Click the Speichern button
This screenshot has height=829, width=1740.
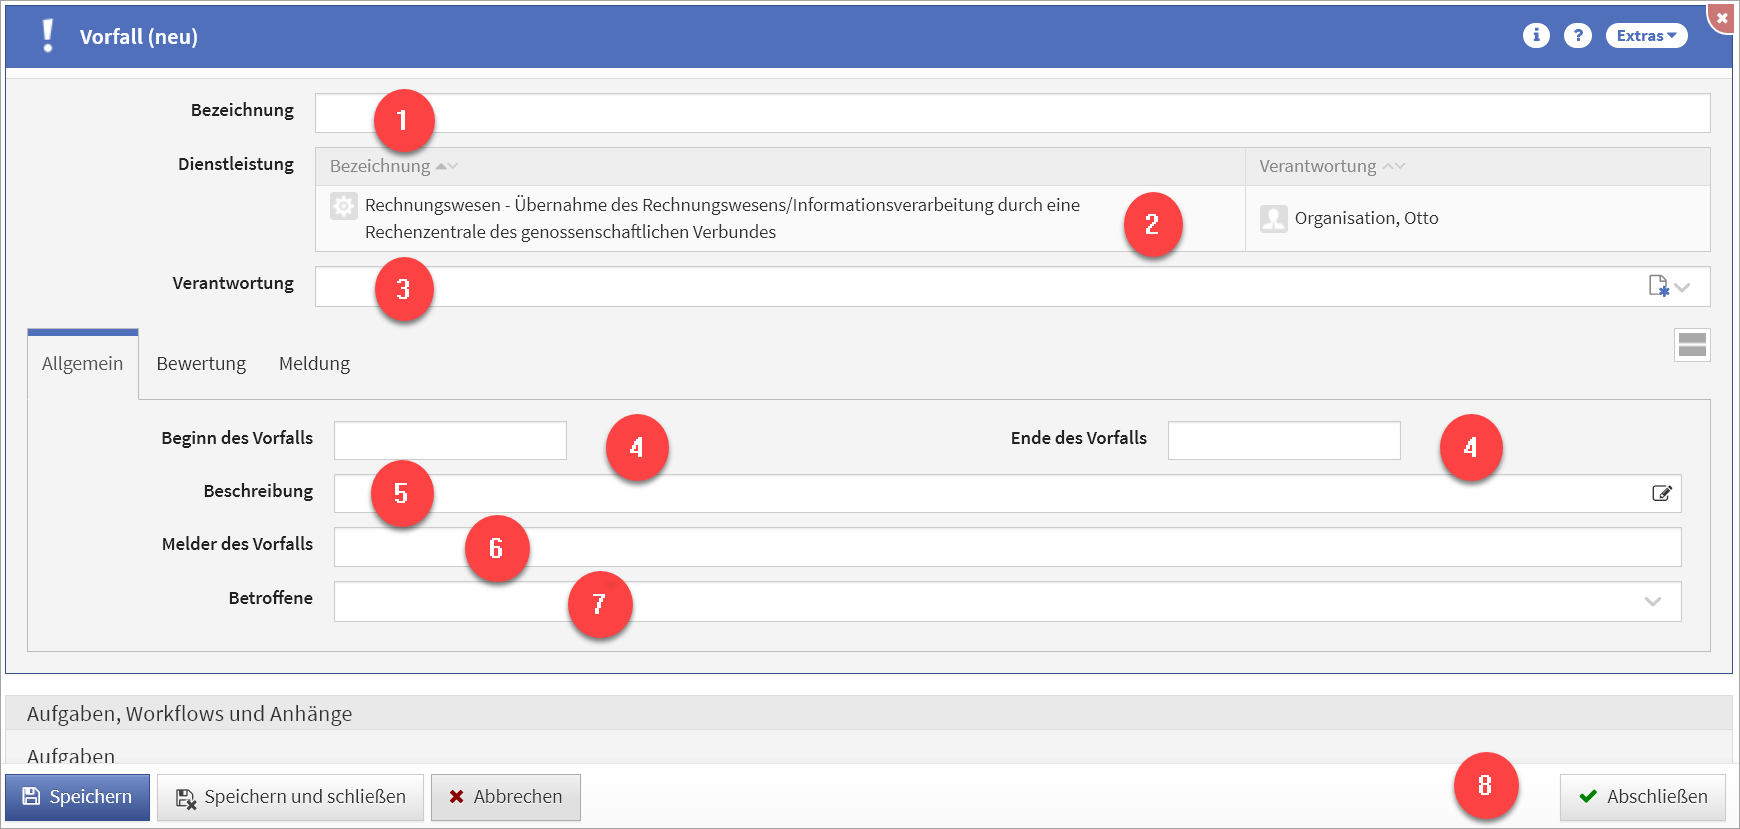point(77,797)
